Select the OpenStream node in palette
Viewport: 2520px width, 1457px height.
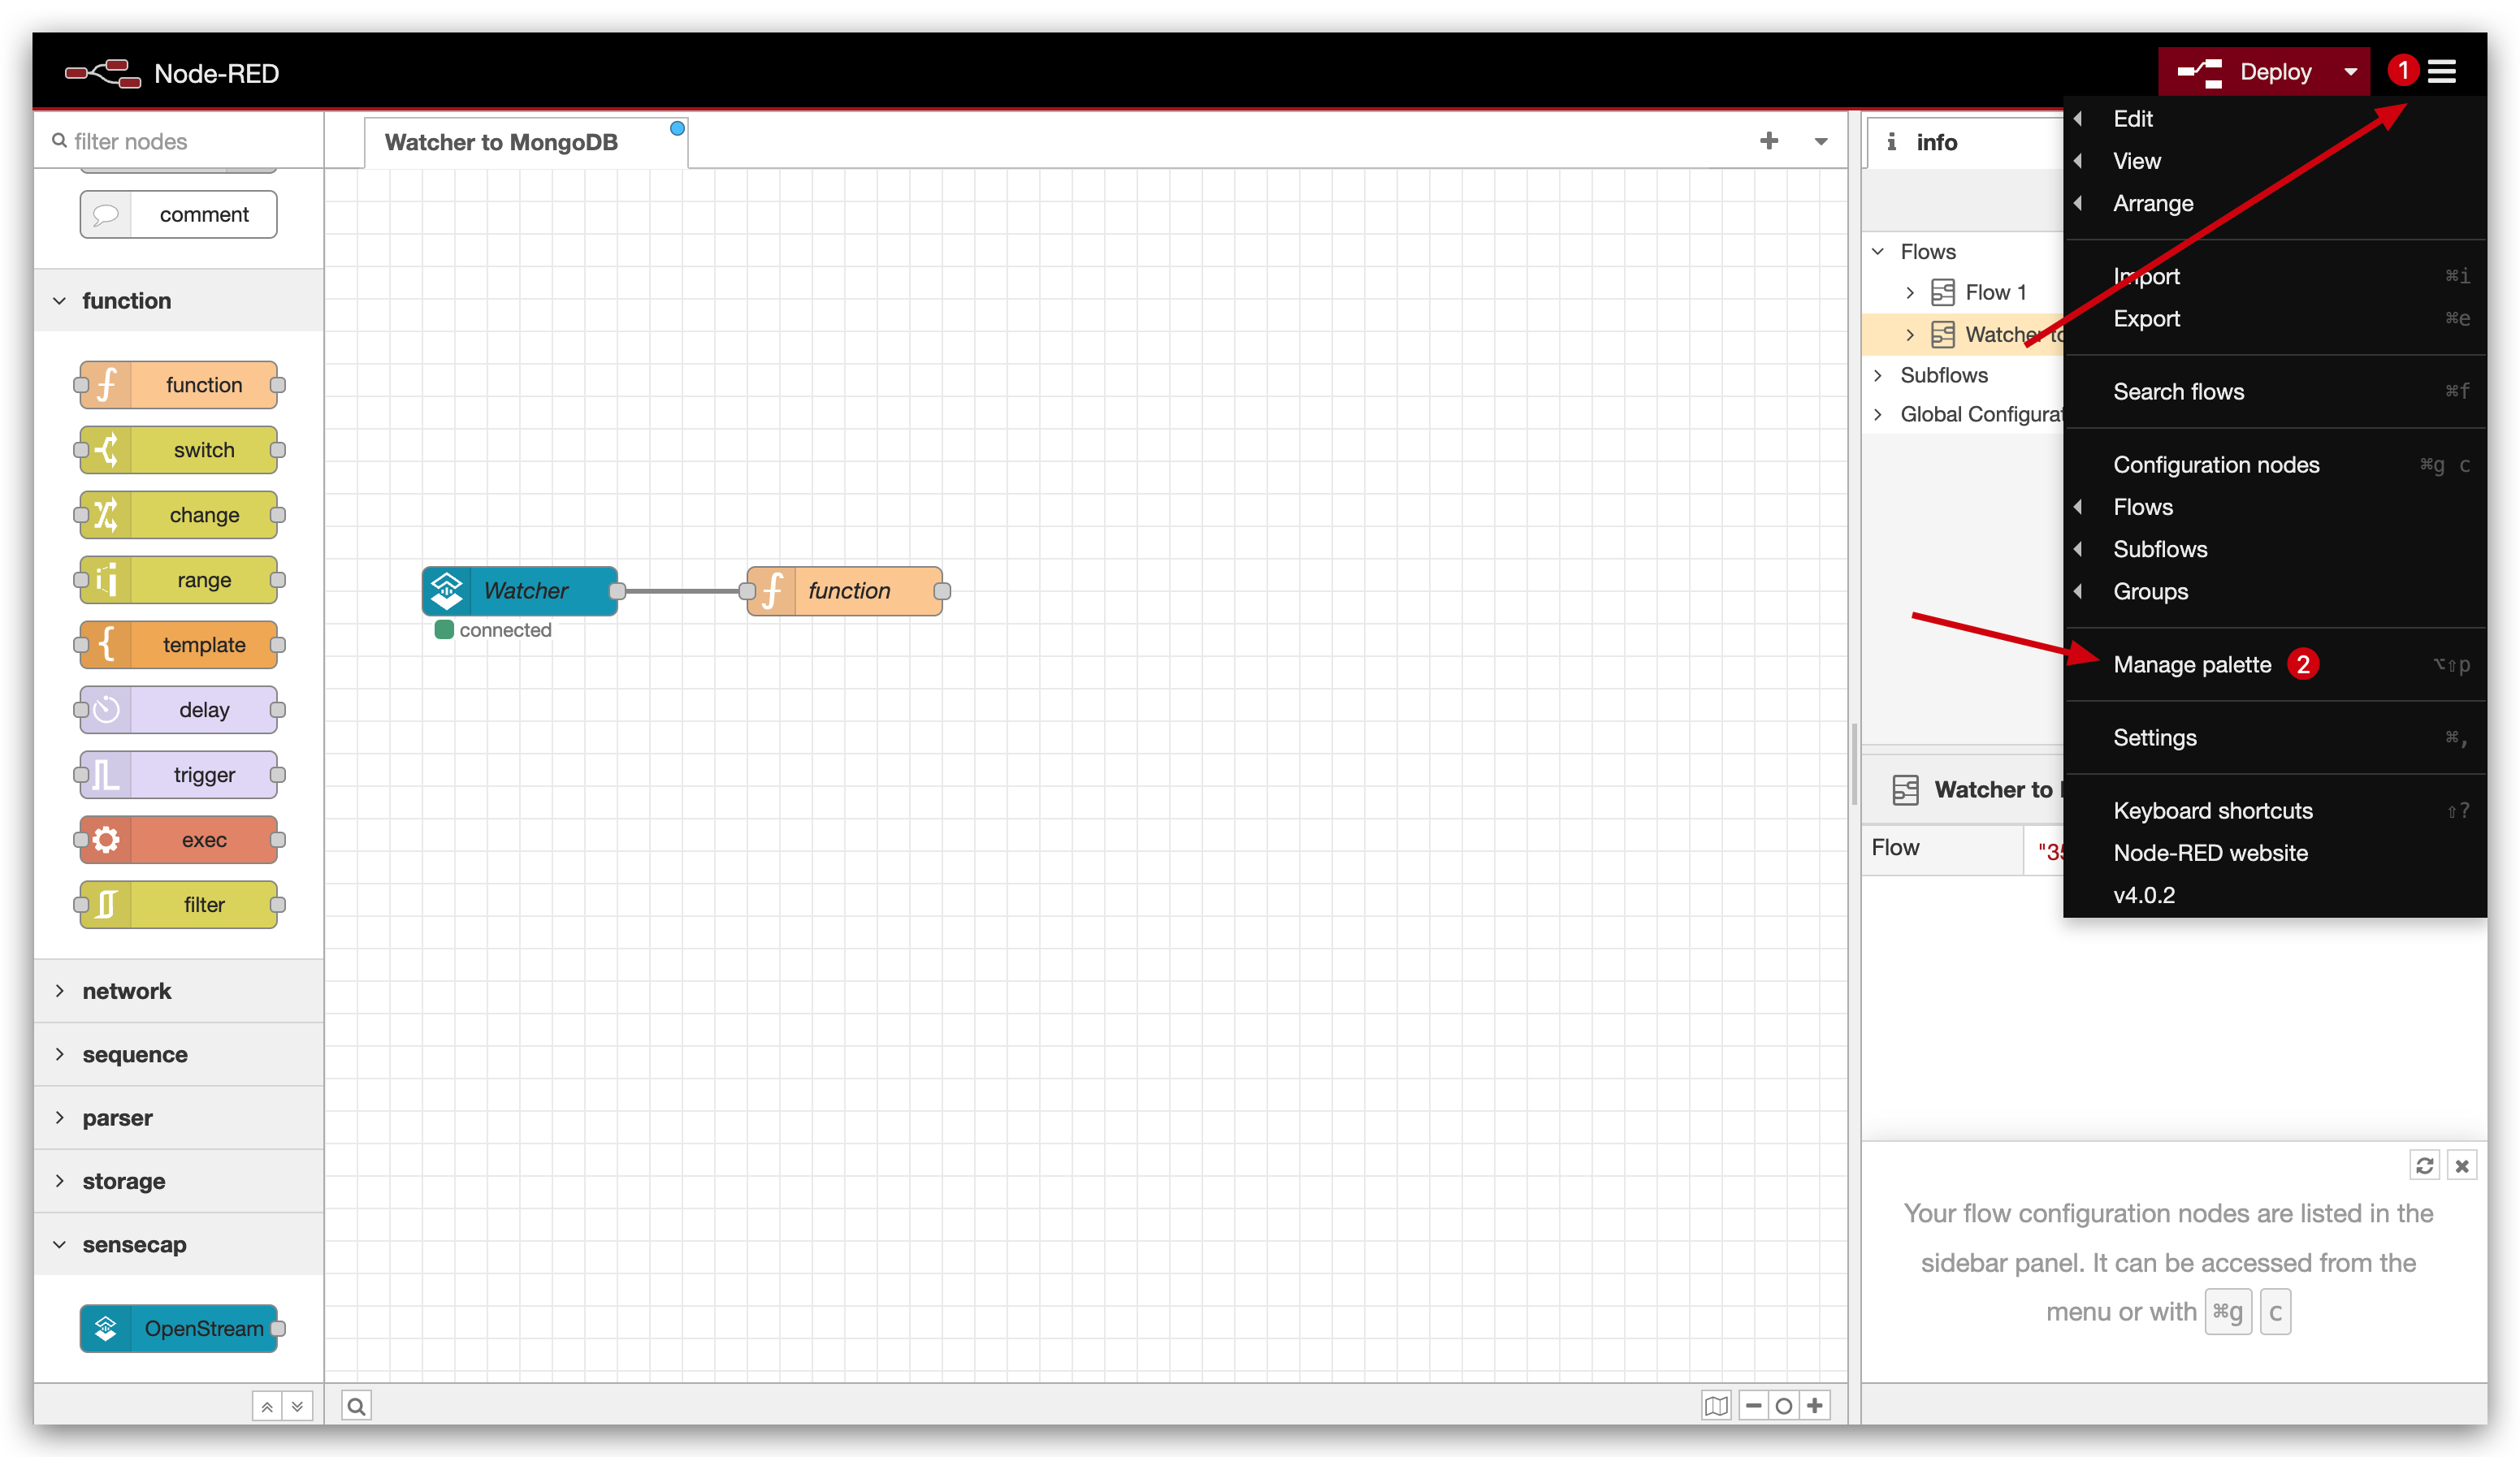(179, 1328)
